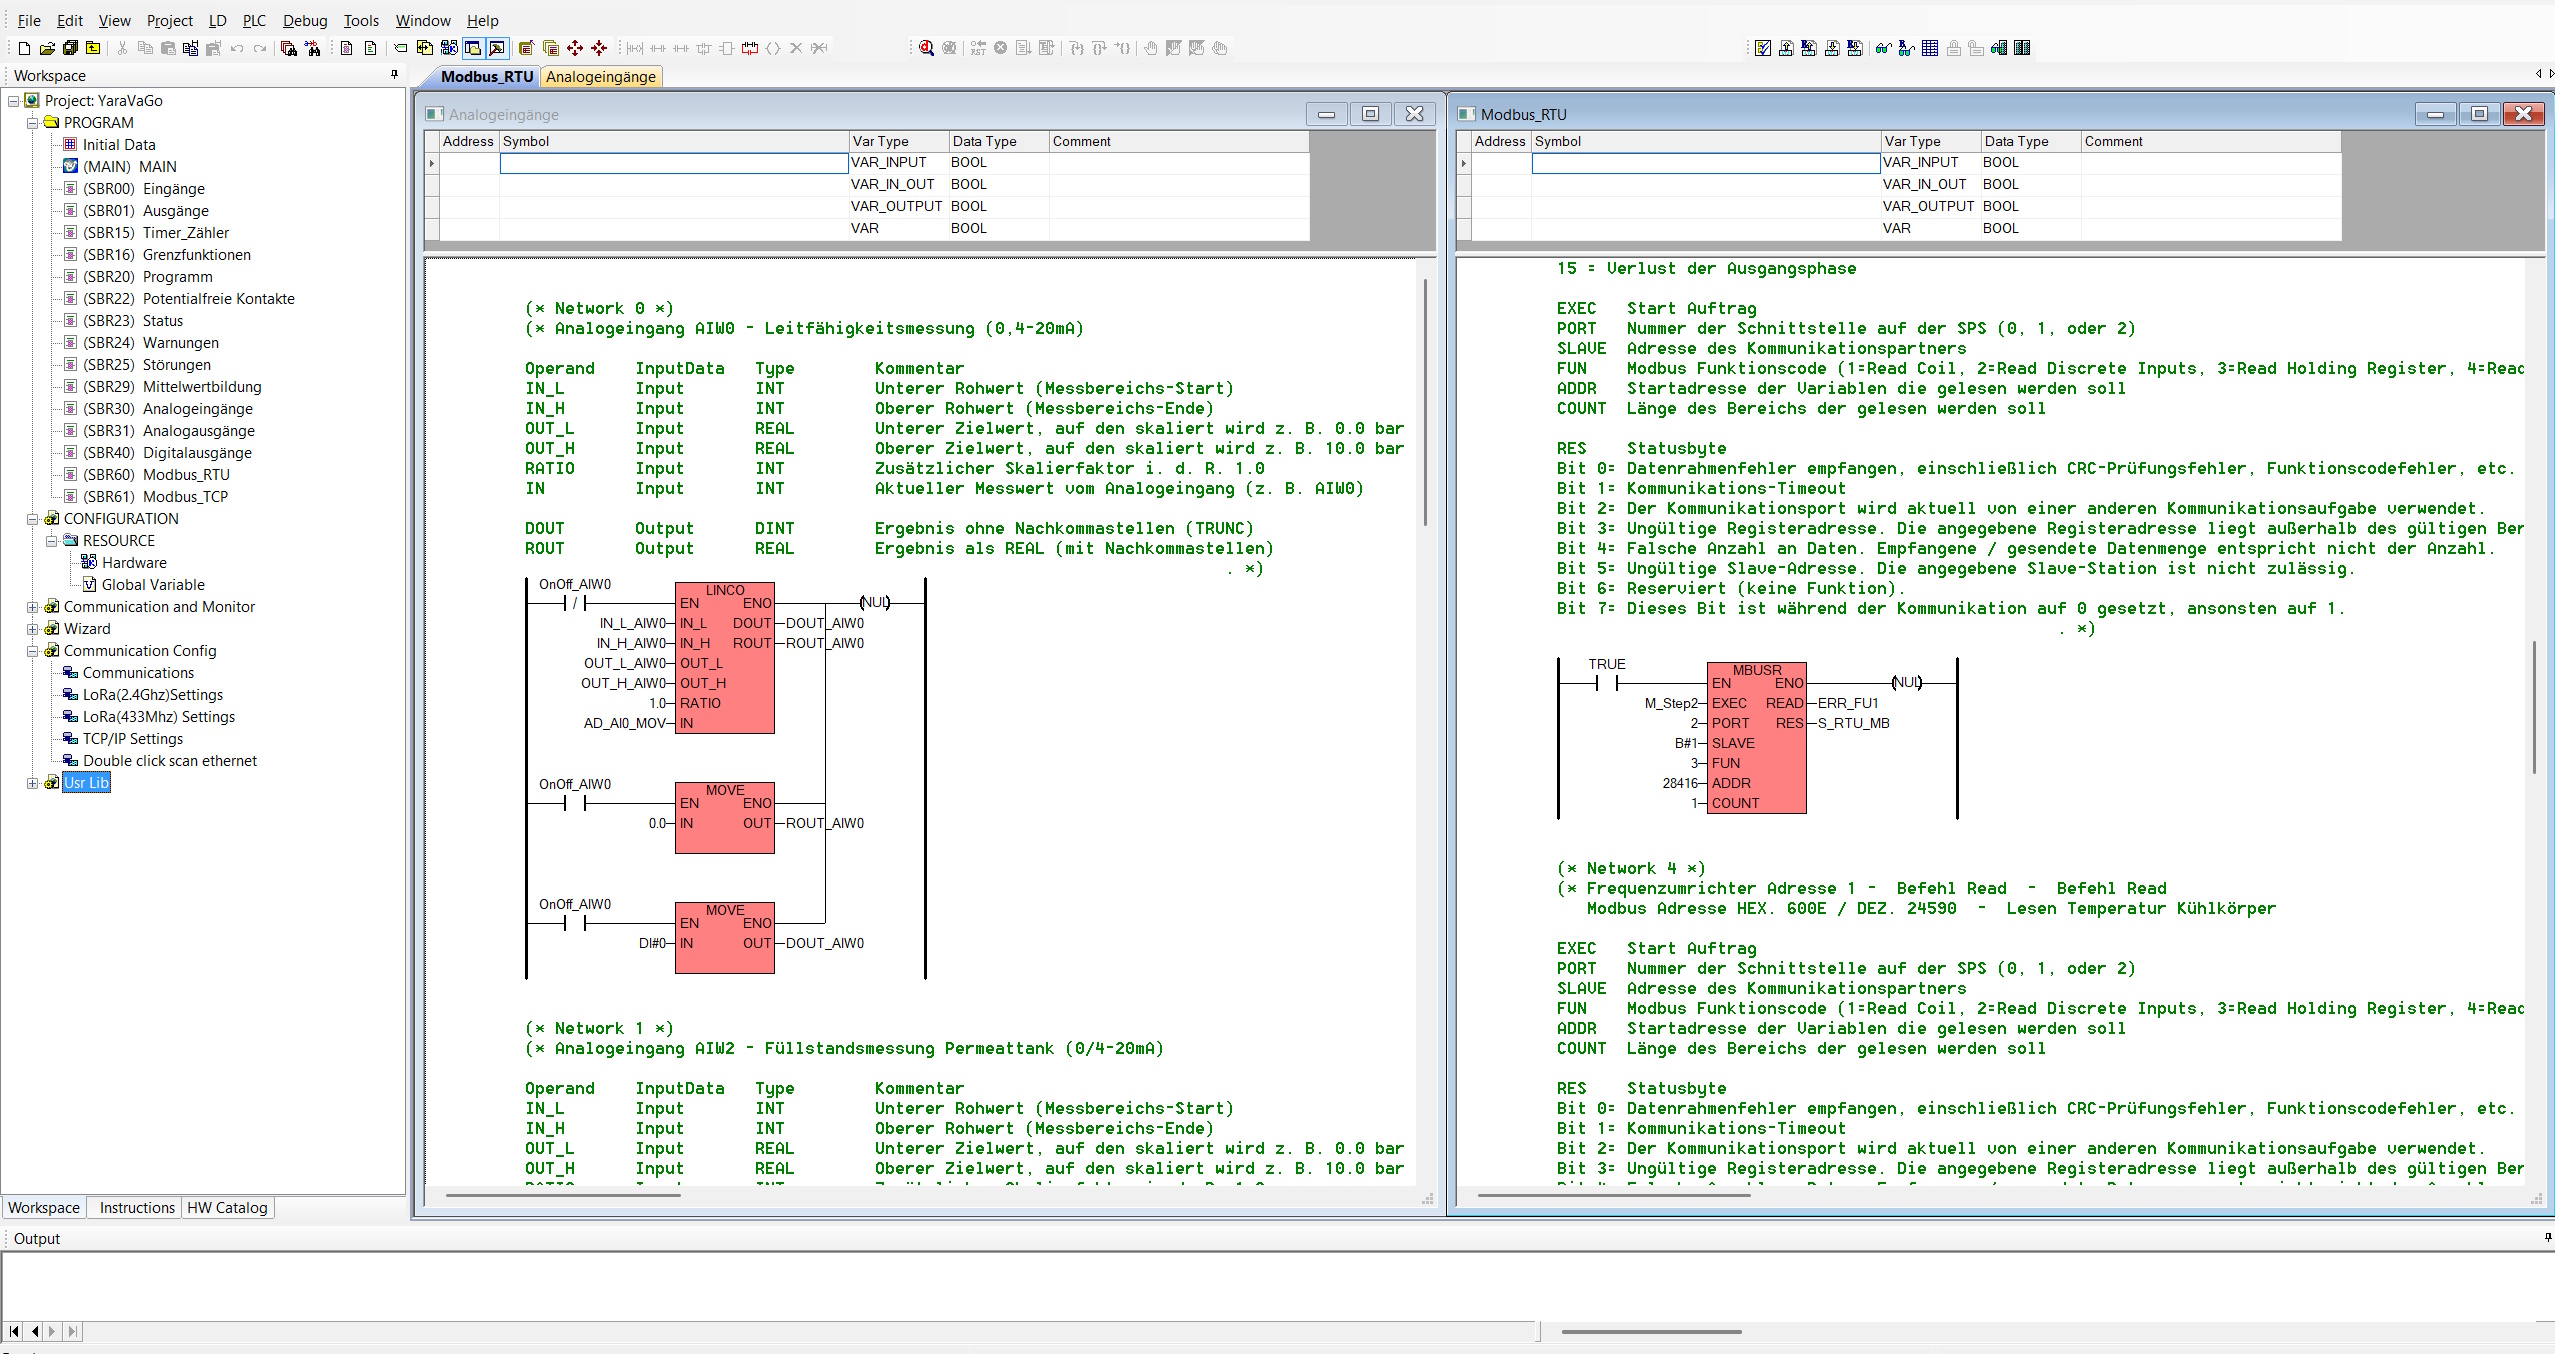Click the Symbol input cell in Modbus_RTU

point(1706,163)
